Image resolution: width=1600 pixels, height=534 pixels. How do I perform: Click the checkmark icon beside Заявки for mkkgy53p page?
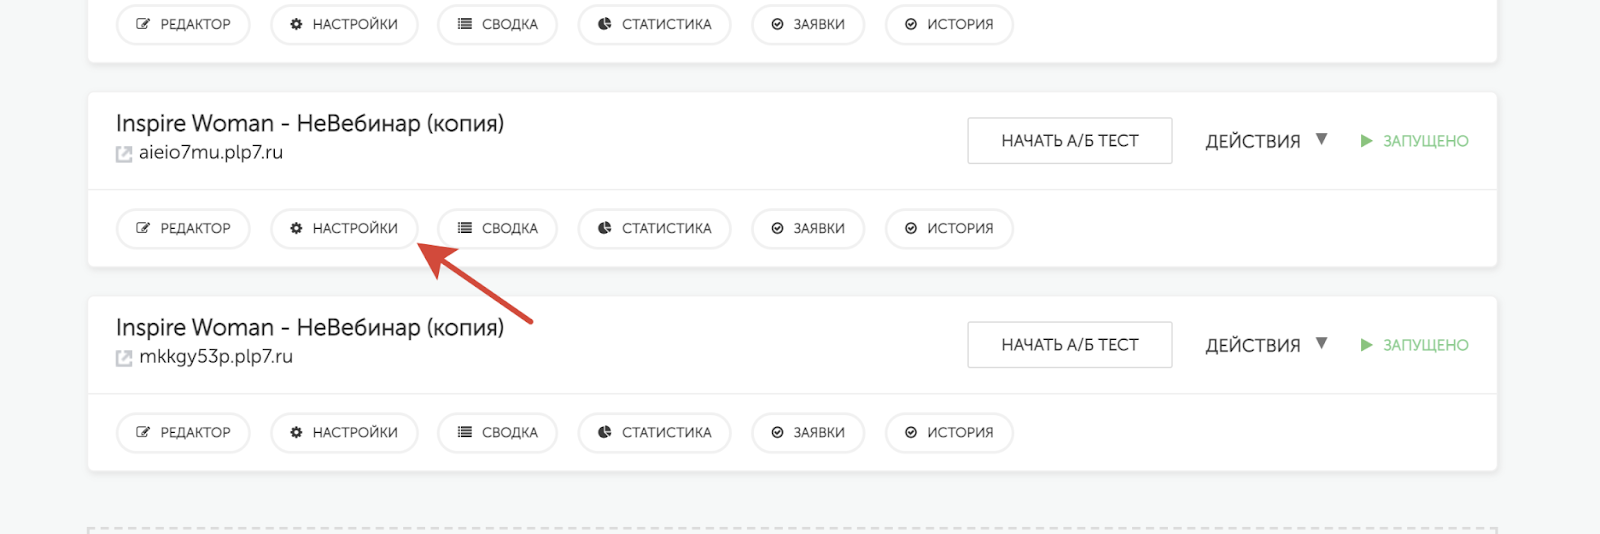pos(777,433)
